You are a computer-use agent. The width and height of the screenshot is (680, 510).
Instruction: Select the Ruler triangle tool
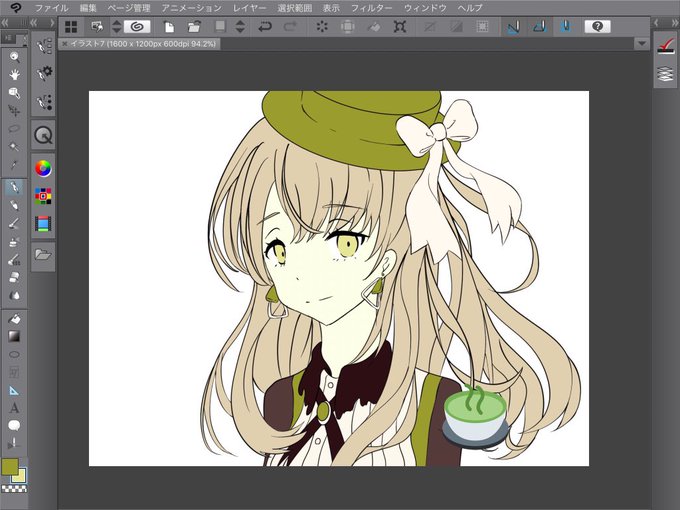point(14,391)
